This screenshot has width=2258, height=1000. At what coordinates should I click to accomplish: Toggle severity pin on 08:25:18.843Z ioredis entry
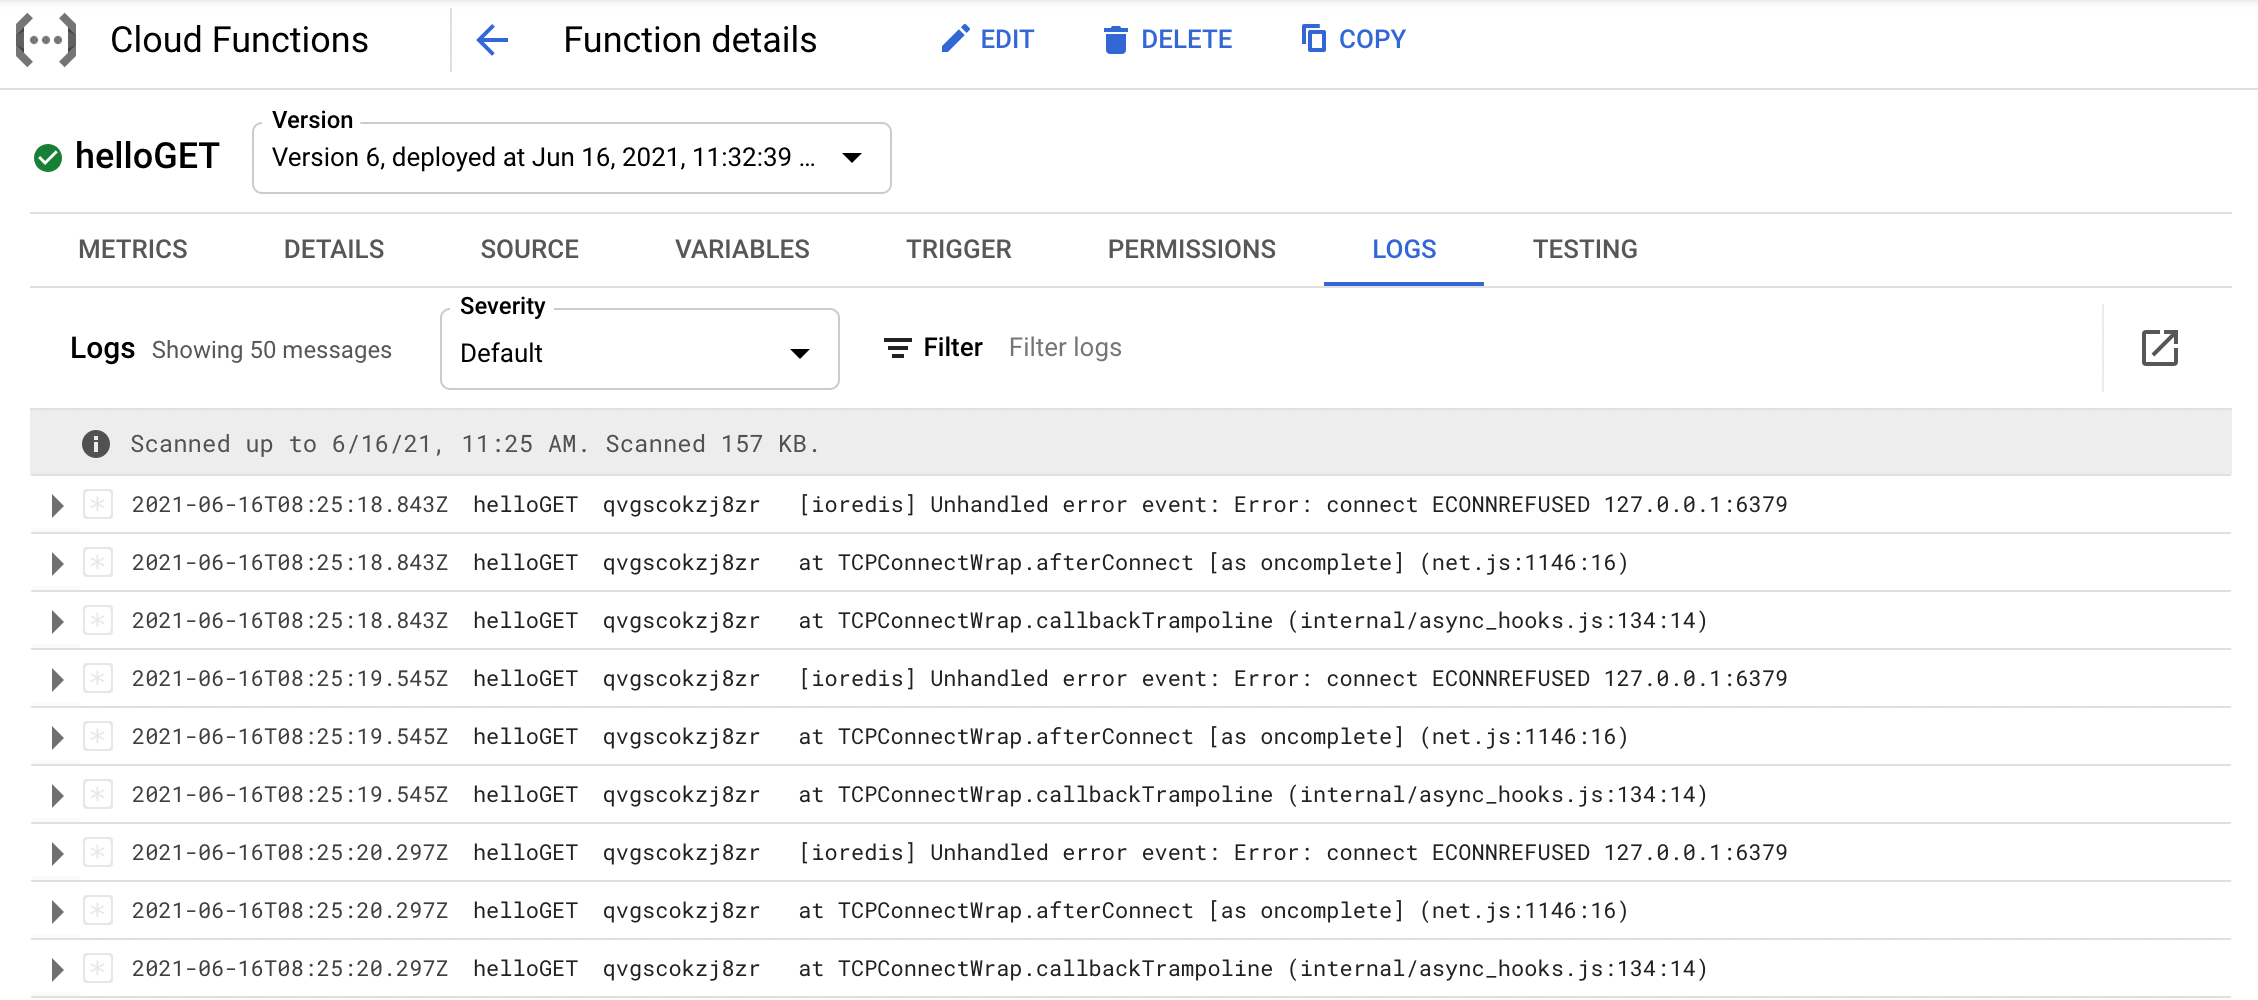click(97, 505)
